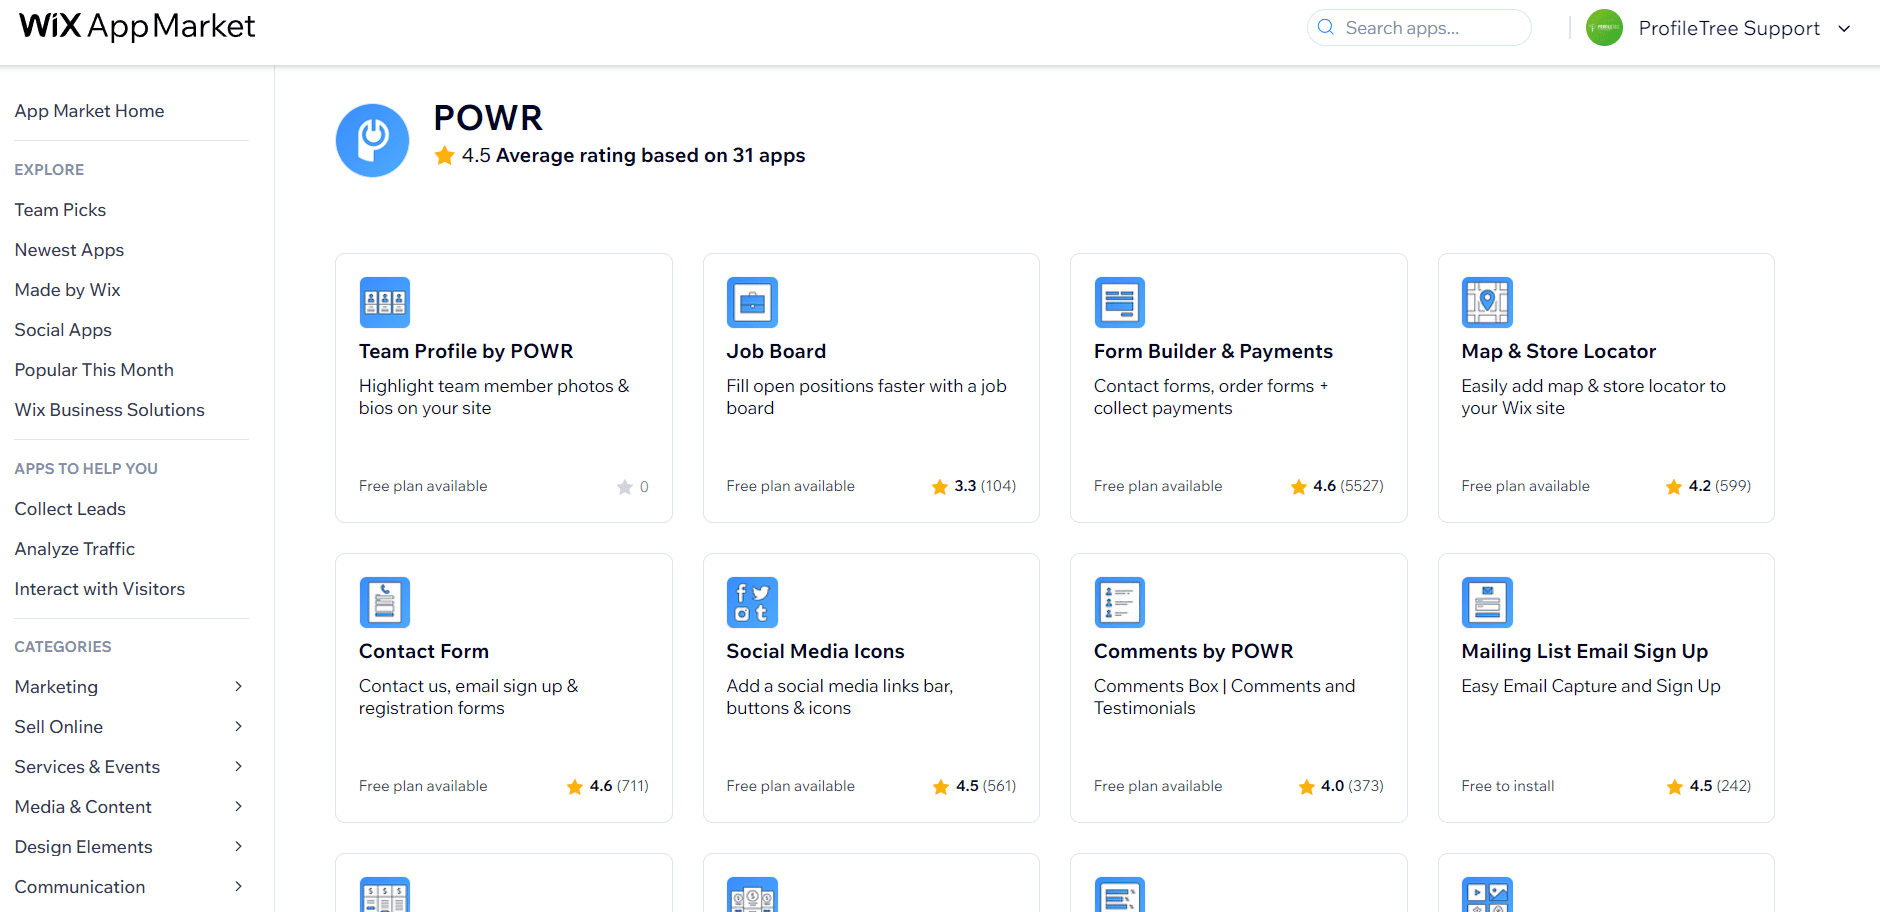Click 'Fill open positions faster' description text

[866, 397]
